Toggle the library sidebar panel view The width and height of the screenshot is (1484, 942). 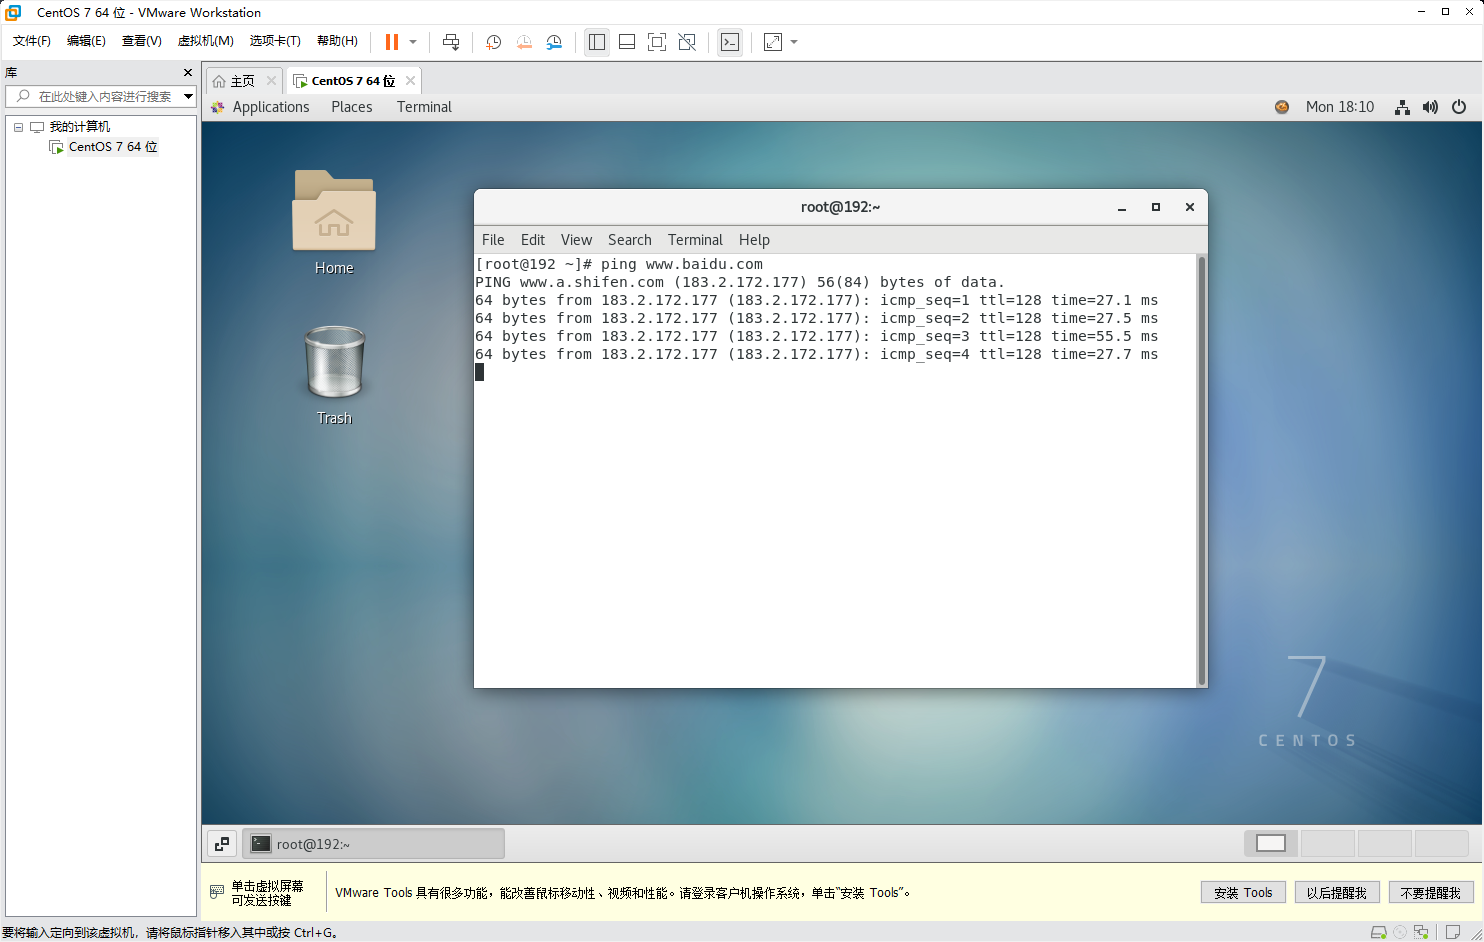(x=597, y=42)
